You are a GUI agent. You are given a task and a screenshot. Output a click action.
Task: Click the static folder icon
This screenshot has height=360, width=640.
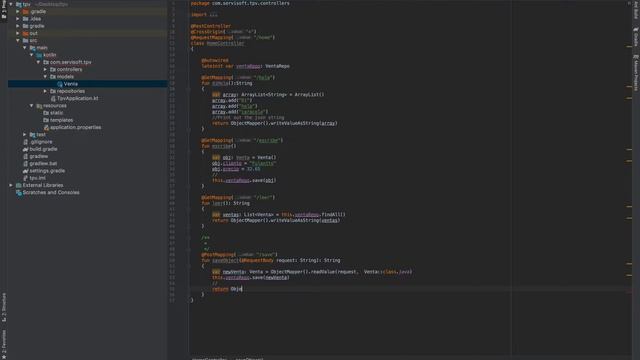point(46,113)
